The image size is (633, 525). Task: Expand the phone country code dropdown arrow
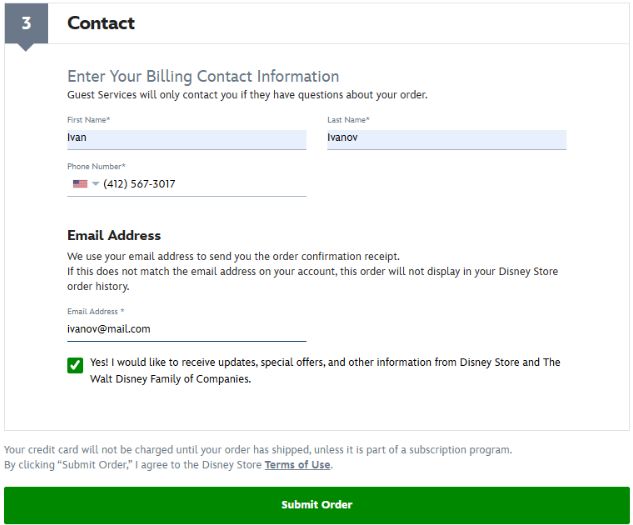(x=96, y=184)
